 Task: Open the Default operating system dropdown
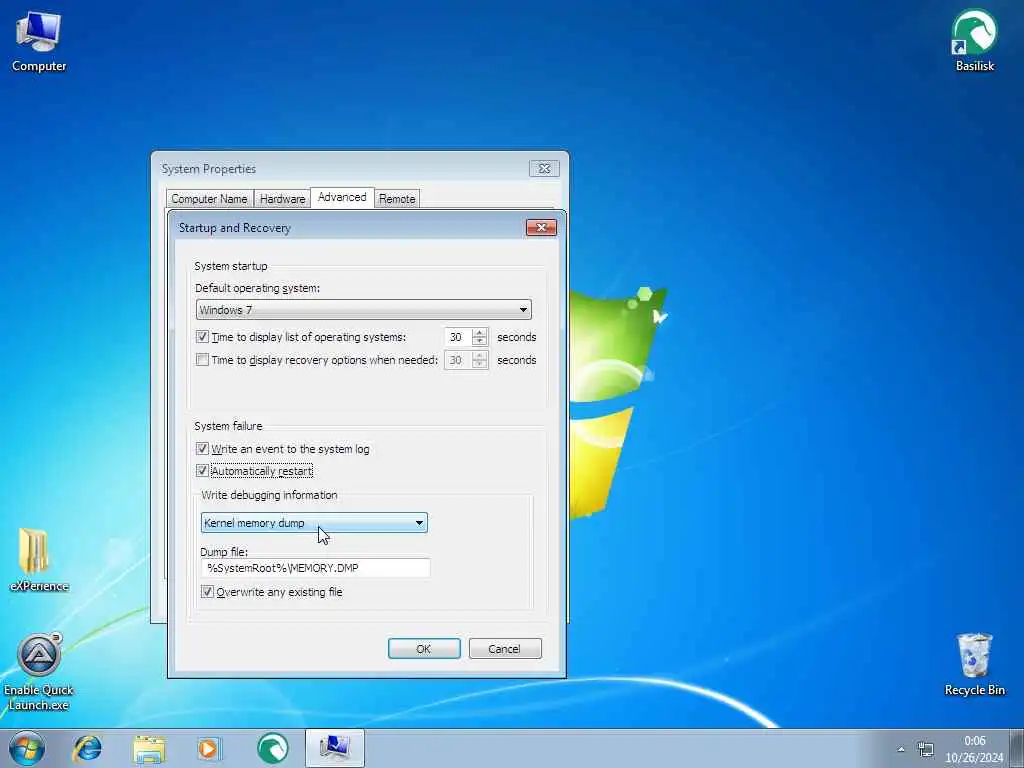click(x=364, y=310)
